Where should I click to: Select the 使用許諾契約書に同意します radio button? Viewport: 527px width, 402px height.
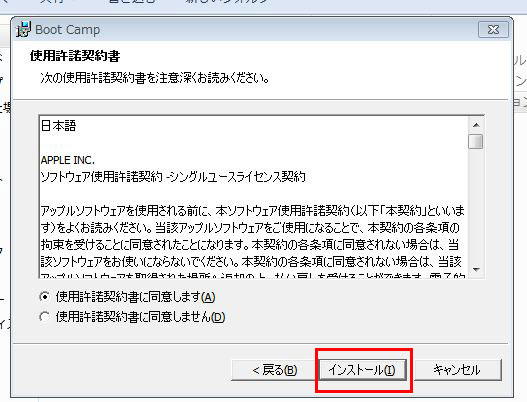(x=44, y=297)
